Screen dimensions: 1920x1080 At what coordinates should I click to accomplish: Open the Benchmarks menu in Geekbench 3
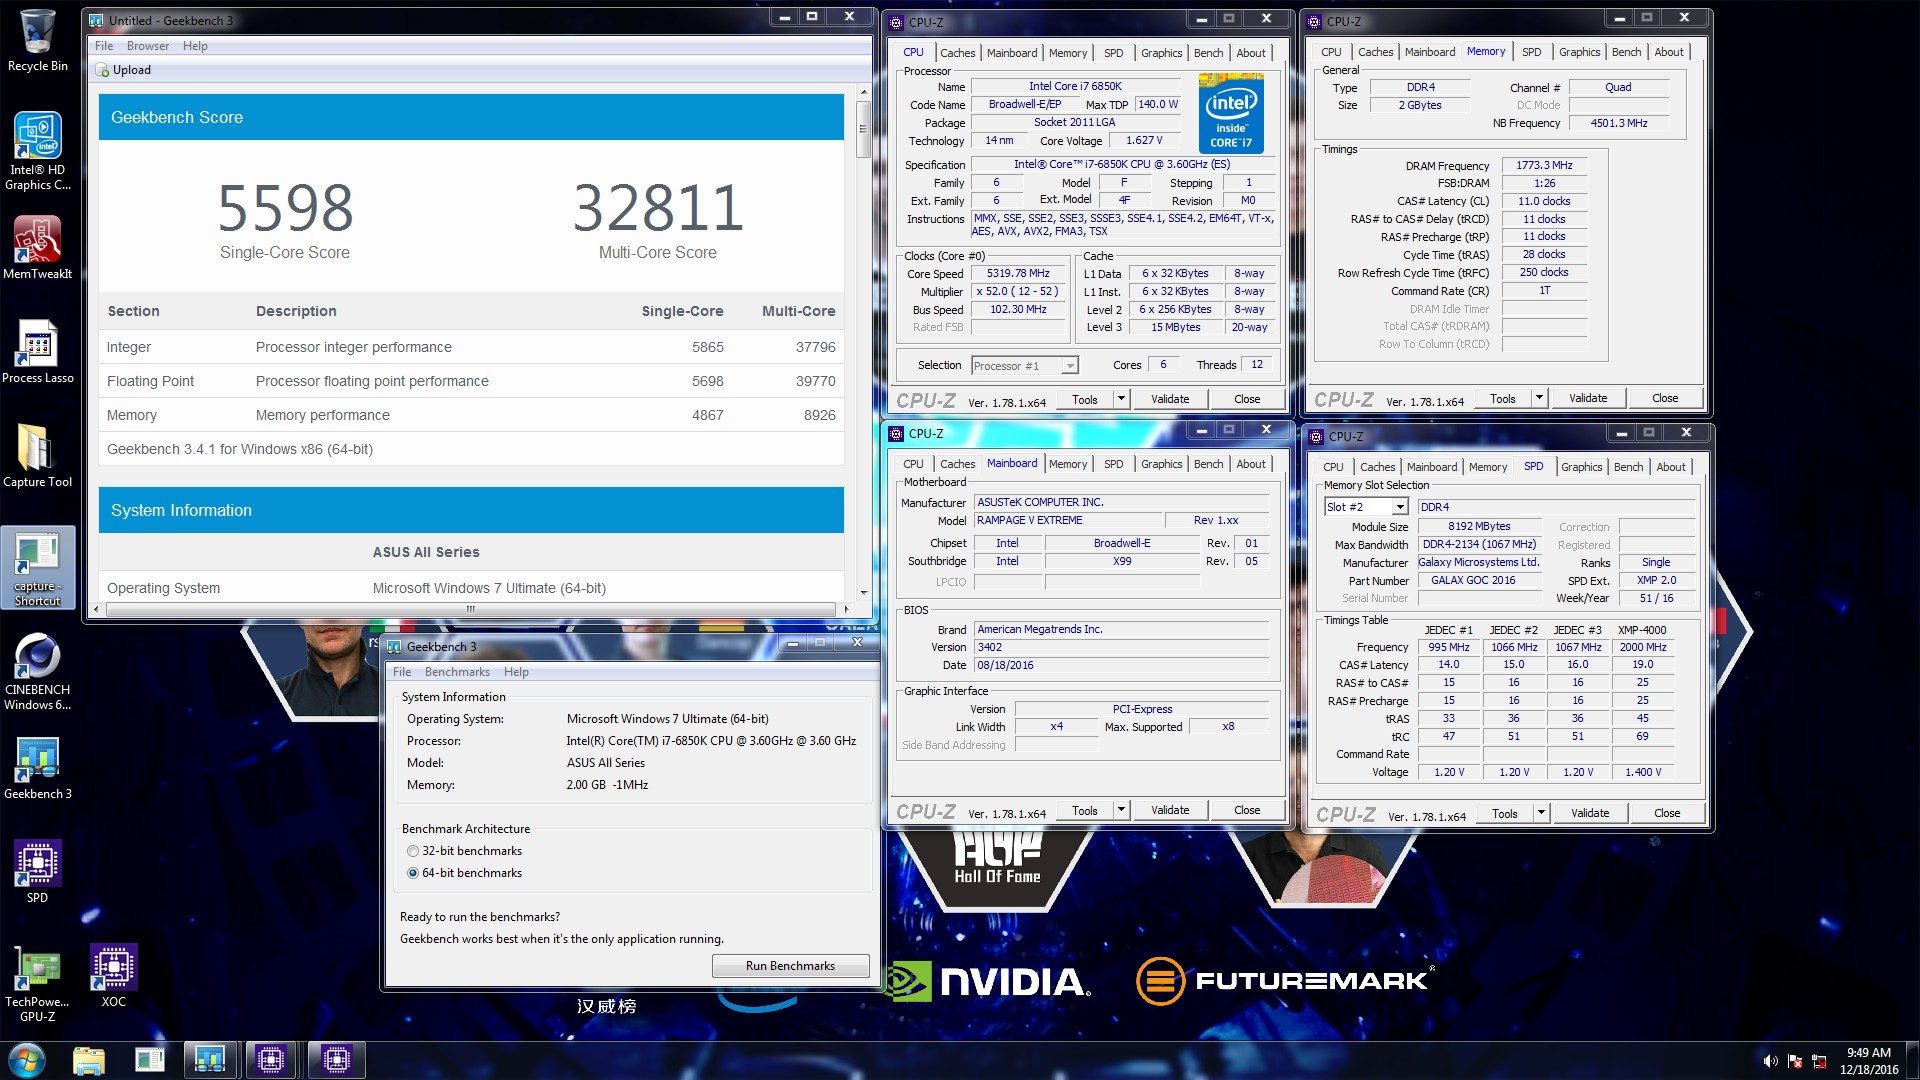pyautogui.click(x=457, y=672)
